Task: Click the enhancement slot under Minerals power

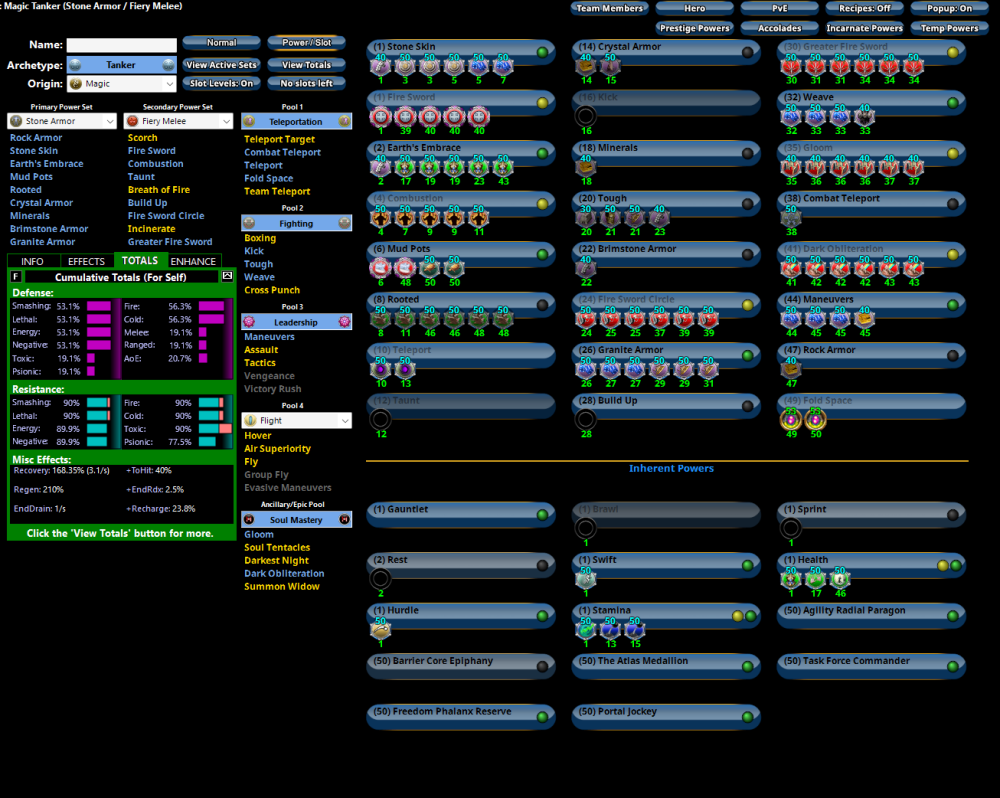Action: click(586, 166)
